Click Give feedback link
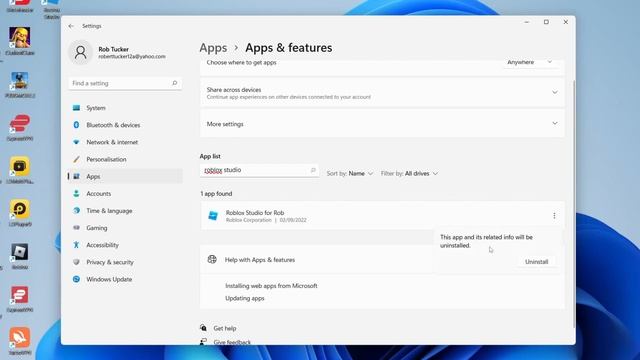Viewport: 640px width, 360px height. 232,342
